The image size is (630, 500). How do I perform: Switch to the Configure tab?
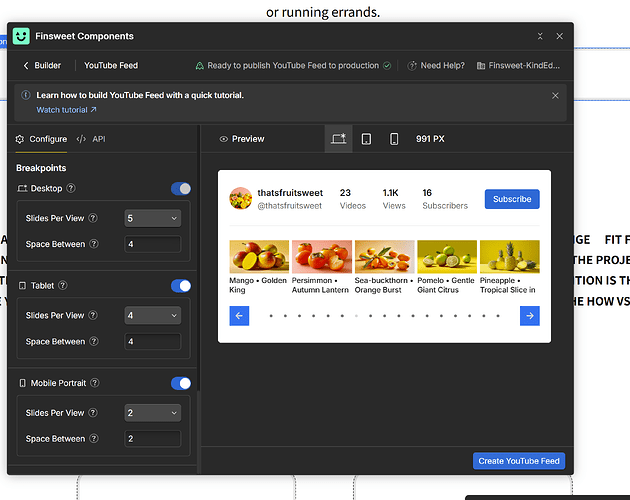(x=41, y=139)
